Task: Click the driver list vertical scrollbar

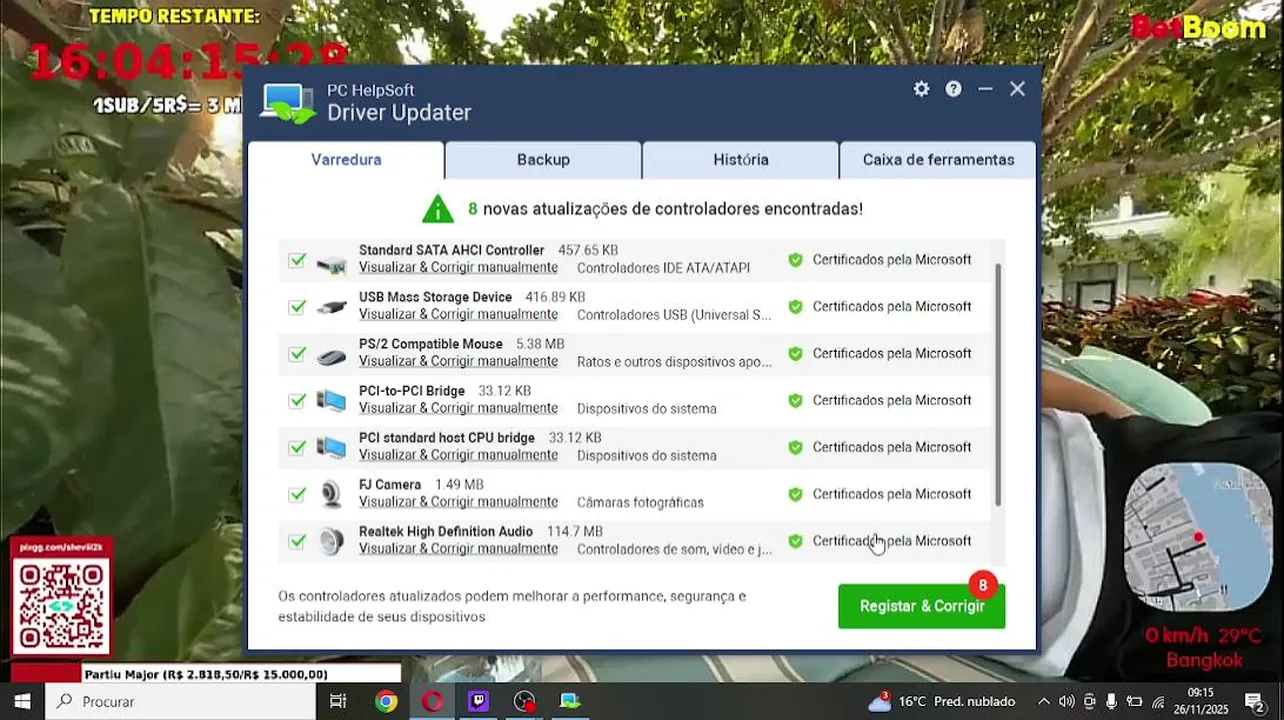Action: pos(998,385)
